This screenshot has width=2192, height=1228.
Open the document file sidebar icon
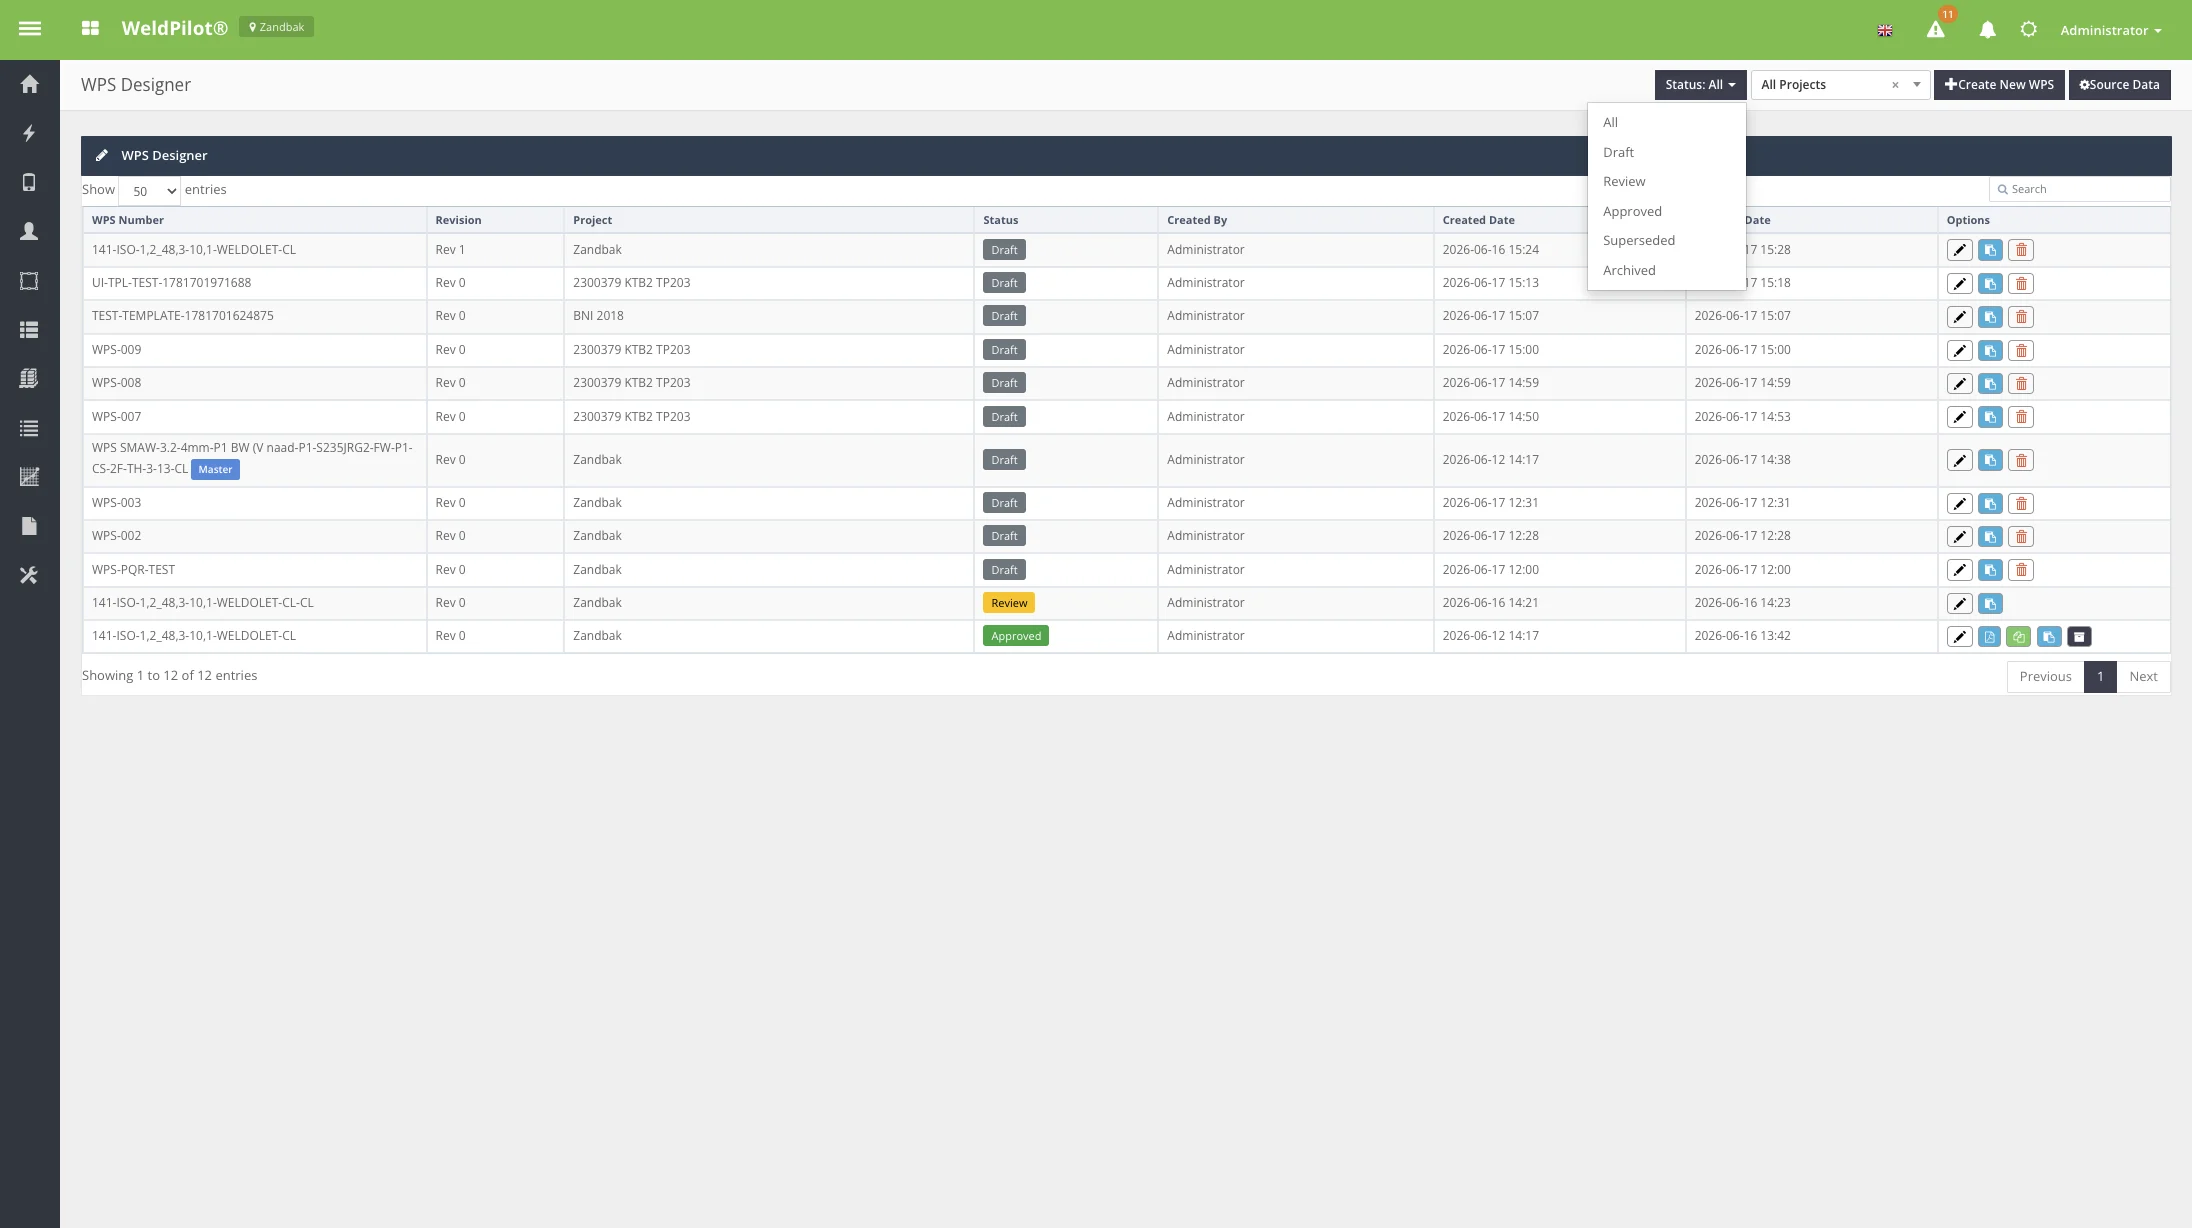click(29, 526)
